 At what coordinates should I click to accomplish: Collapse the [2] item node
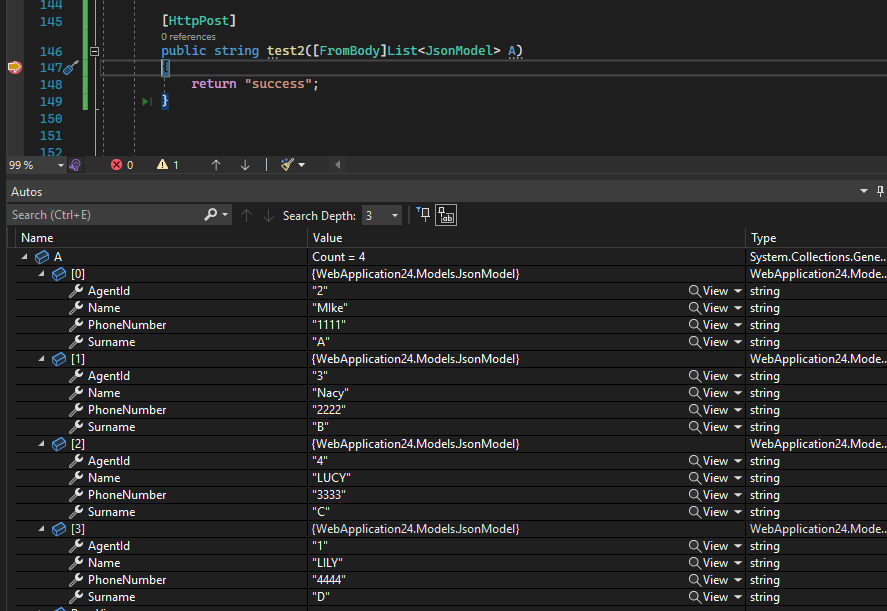pyautogui.click(x=41, y=444)
